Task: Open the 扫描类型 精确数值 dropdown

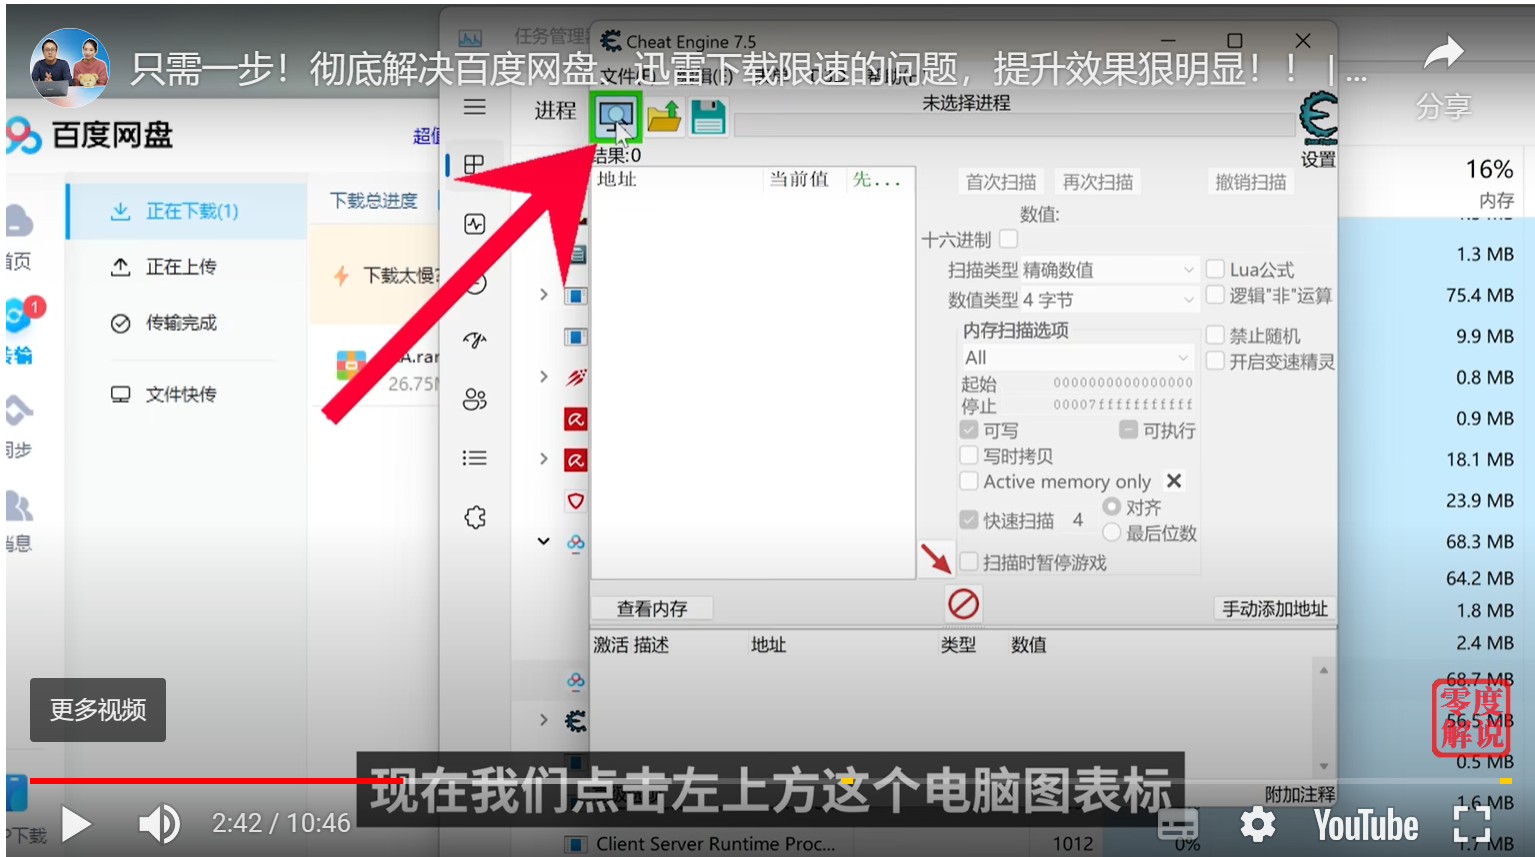Action: pyautogui.click(x=1108, y=270)
